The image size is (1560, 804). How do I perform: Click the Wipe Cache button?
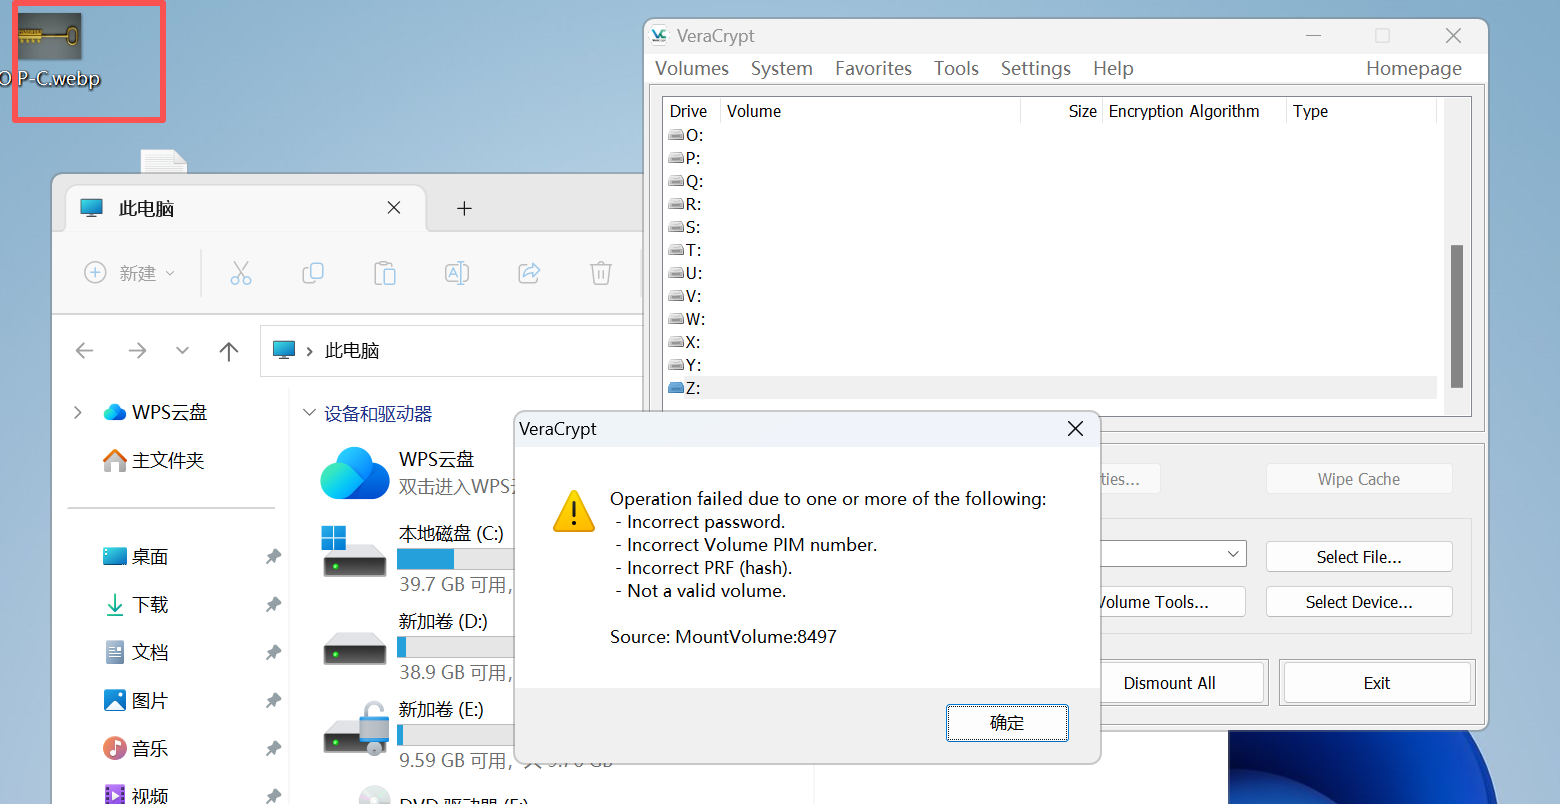(x=1359, y=479)
